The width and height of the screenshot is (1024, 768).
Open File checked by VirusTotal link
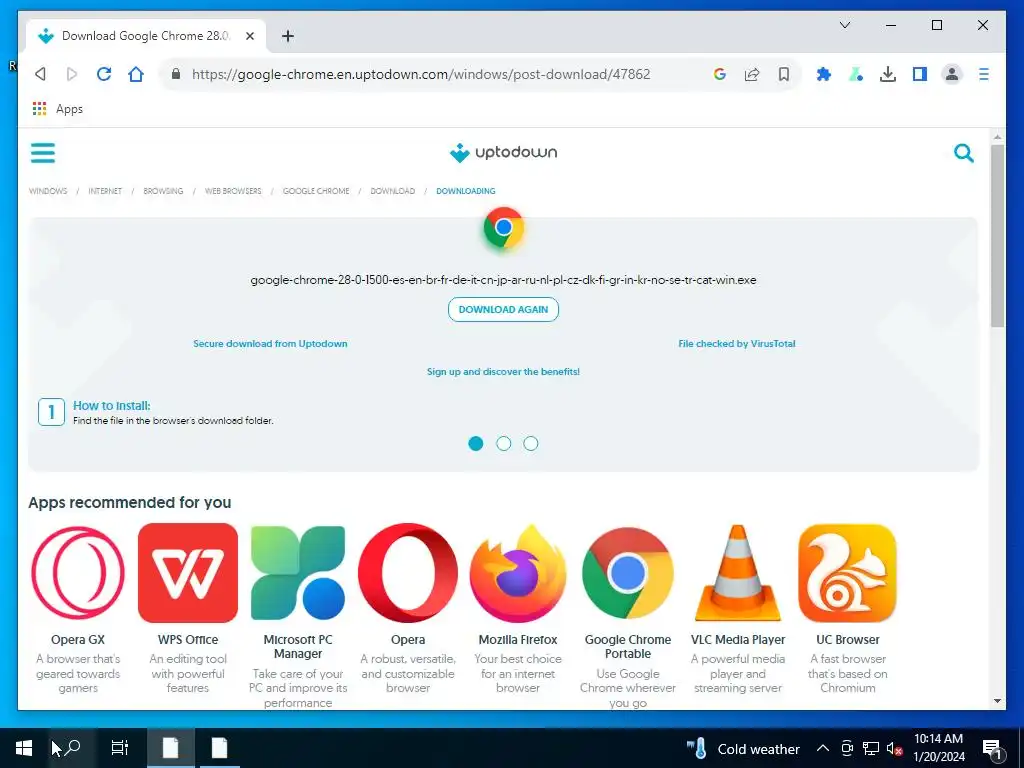point(737,344)
